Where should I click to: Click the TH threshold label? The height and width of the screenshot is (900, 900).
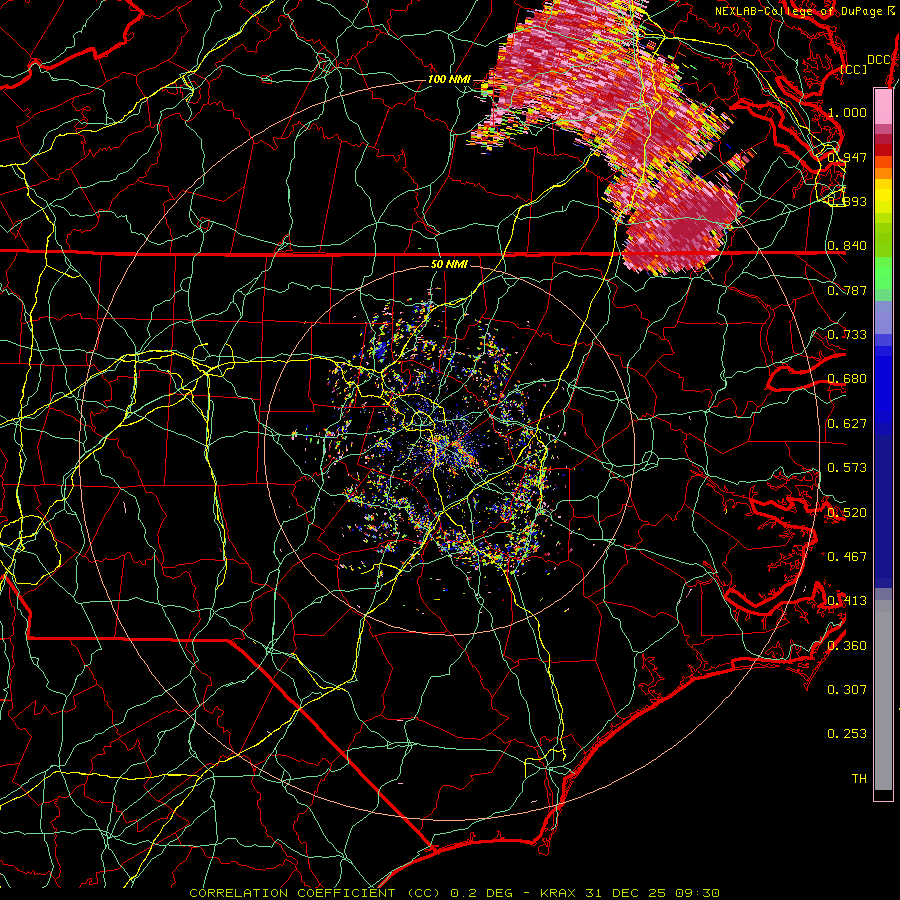click(859, 779)
